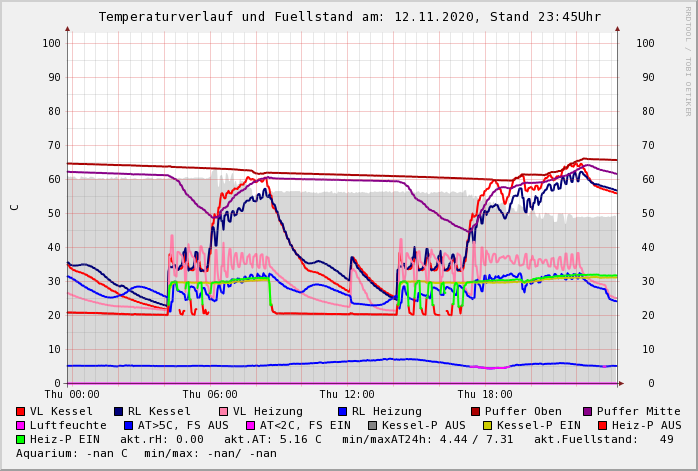The height and width of the screenshot is (471, 698).
Task: Click the yellow Kessel-P EIN swatch
Action: [x=488, y=425]
